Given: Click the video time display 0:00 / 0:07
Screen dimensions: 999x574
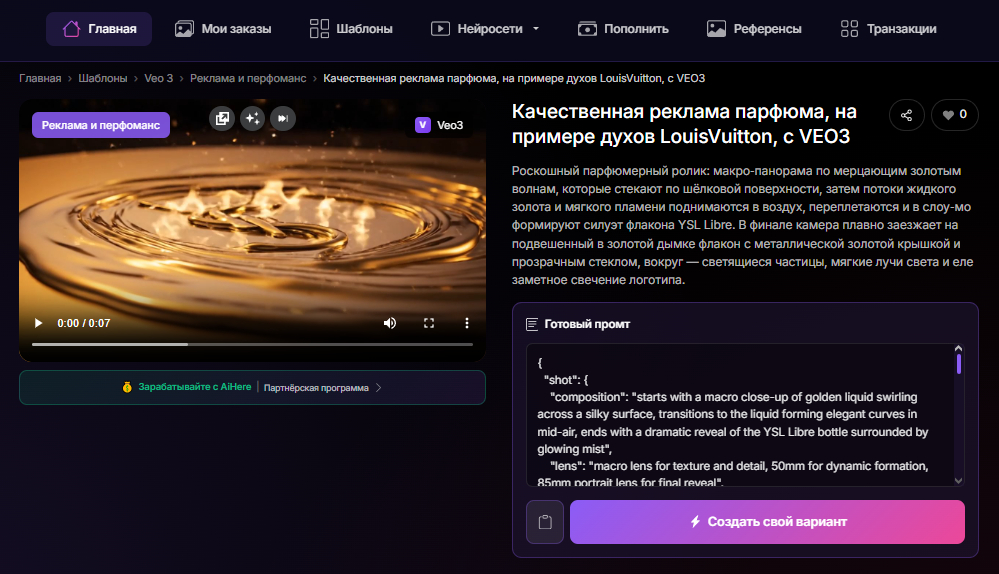Looking at the screenshot, I should pos(83,323).
